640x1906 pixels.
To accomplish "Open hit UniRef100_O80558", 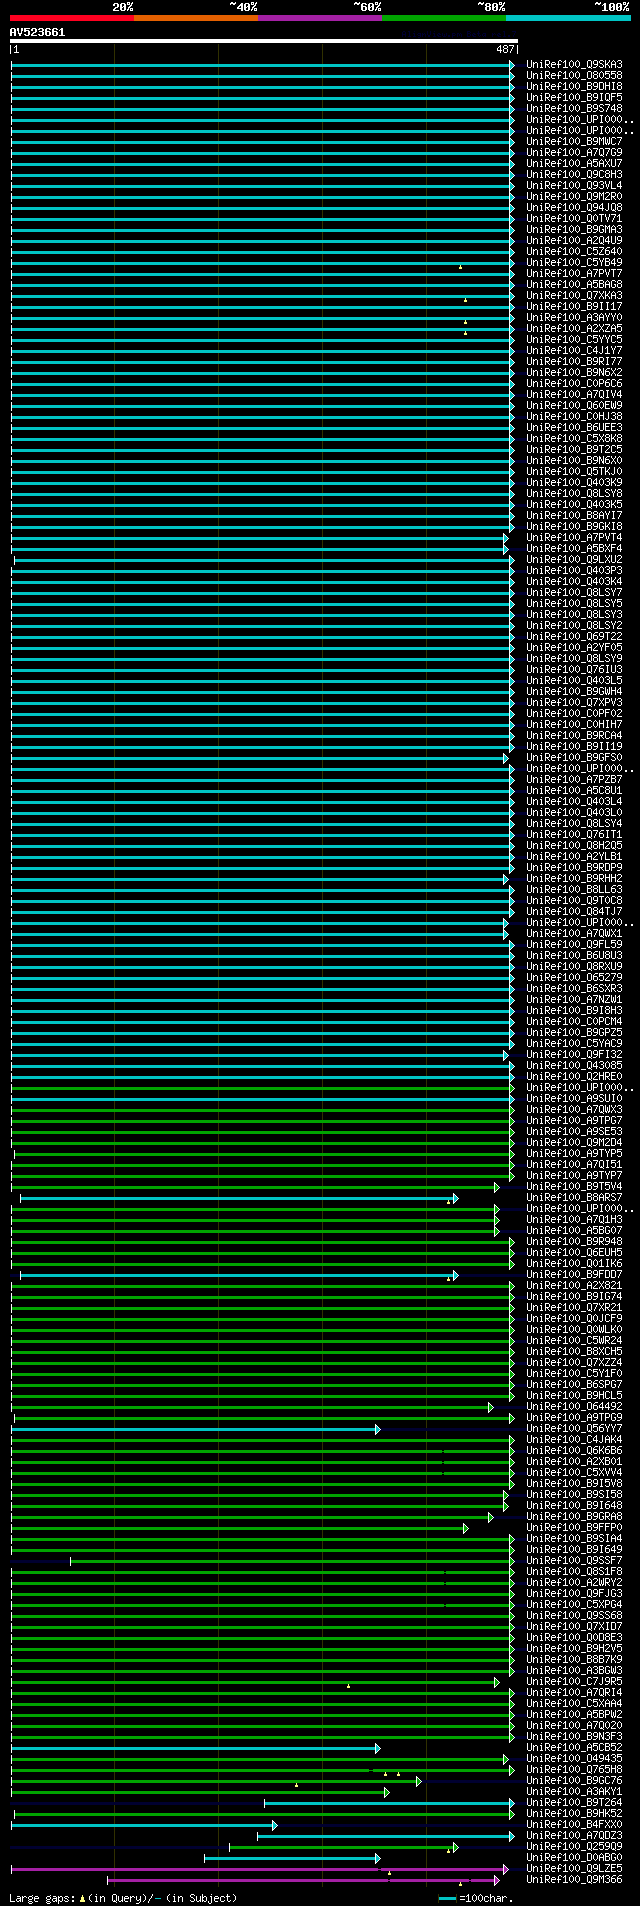I will pos(574,75).
